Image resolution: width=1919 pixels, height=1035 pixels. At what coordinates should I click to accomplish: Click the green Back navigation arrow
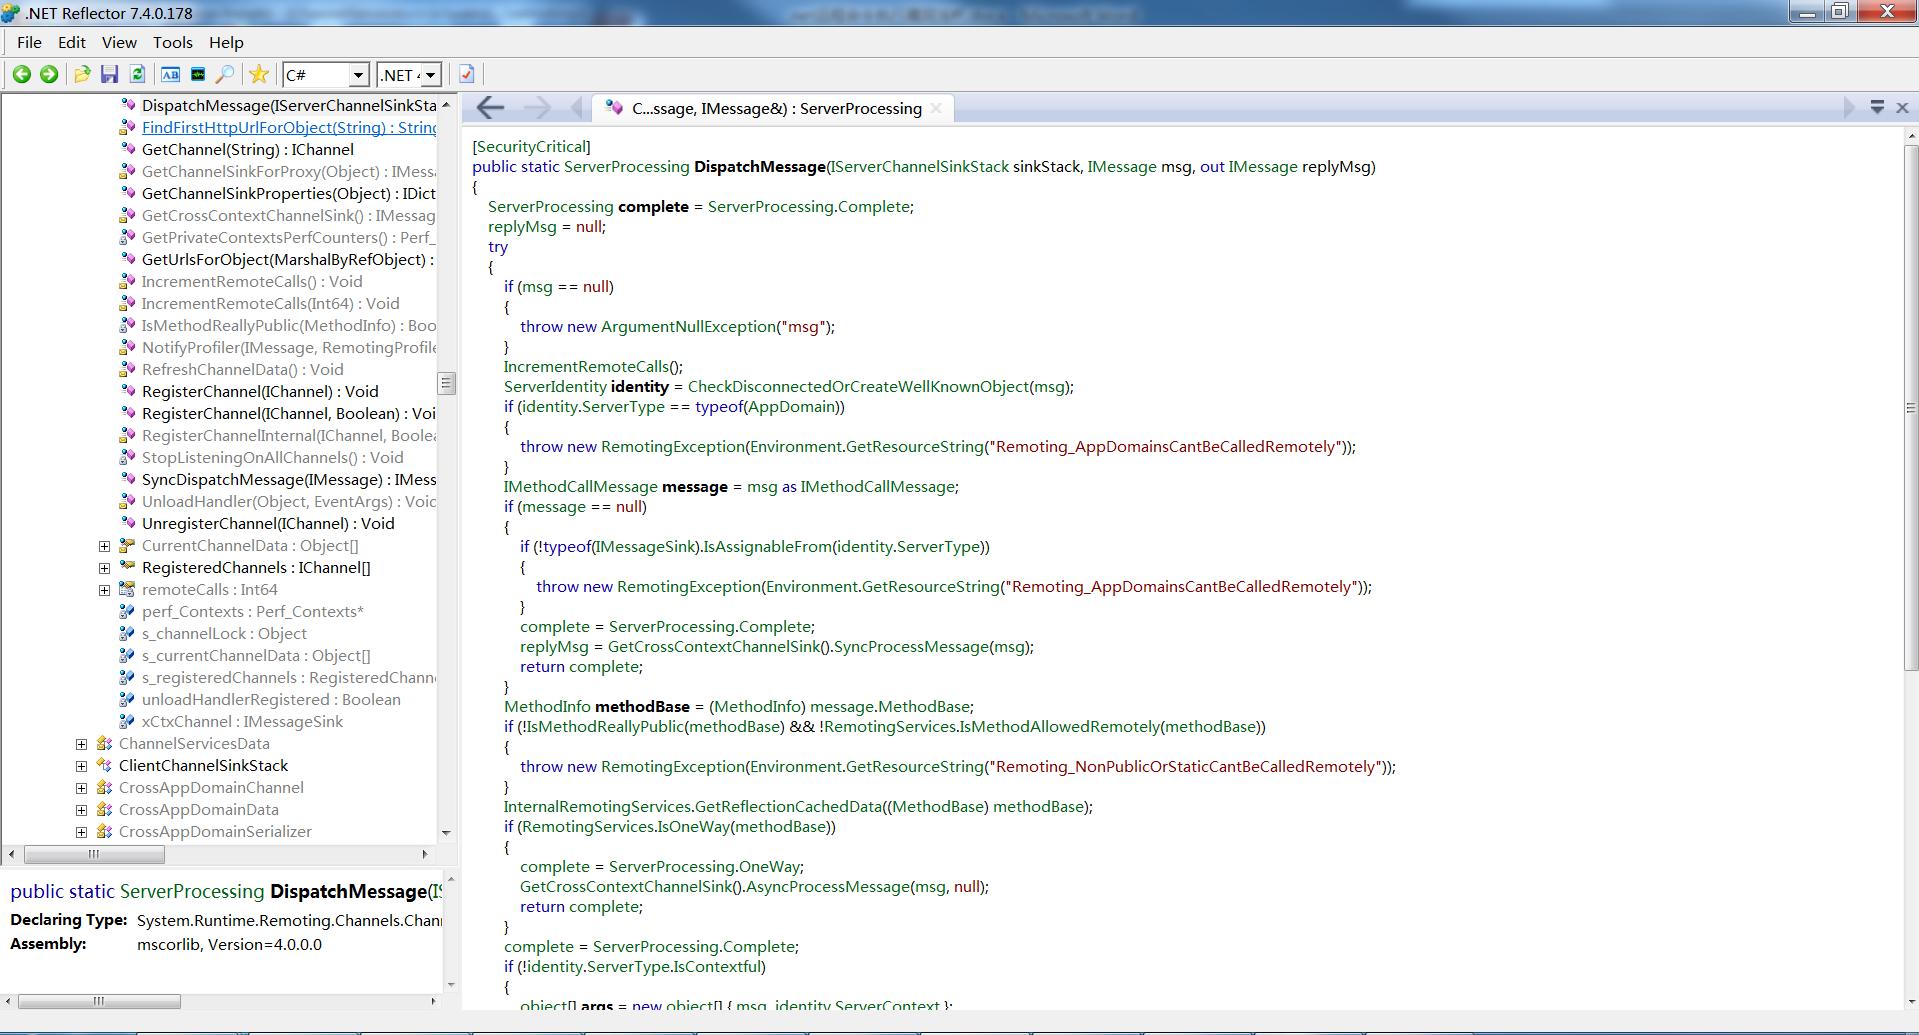click(x=21, y=75)
